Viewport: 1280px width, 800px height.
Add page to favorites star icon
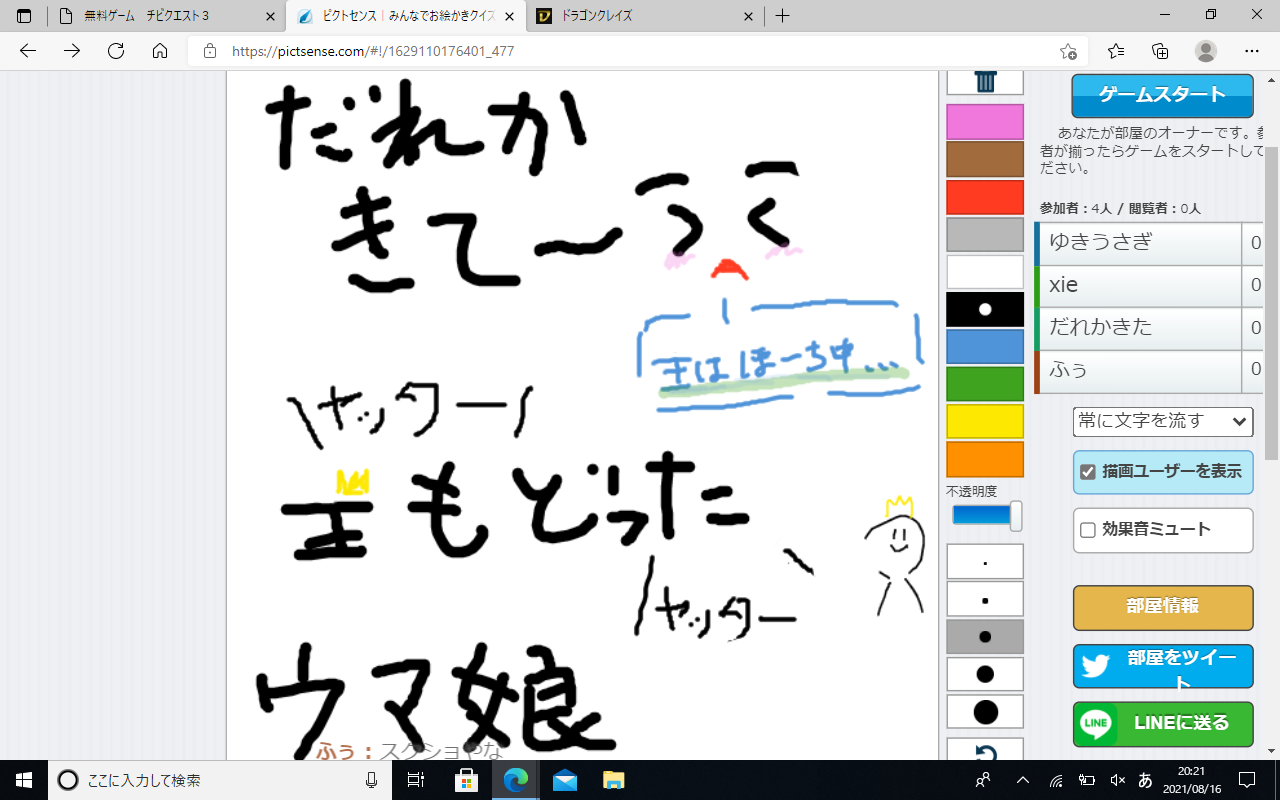pos(1068,51)
